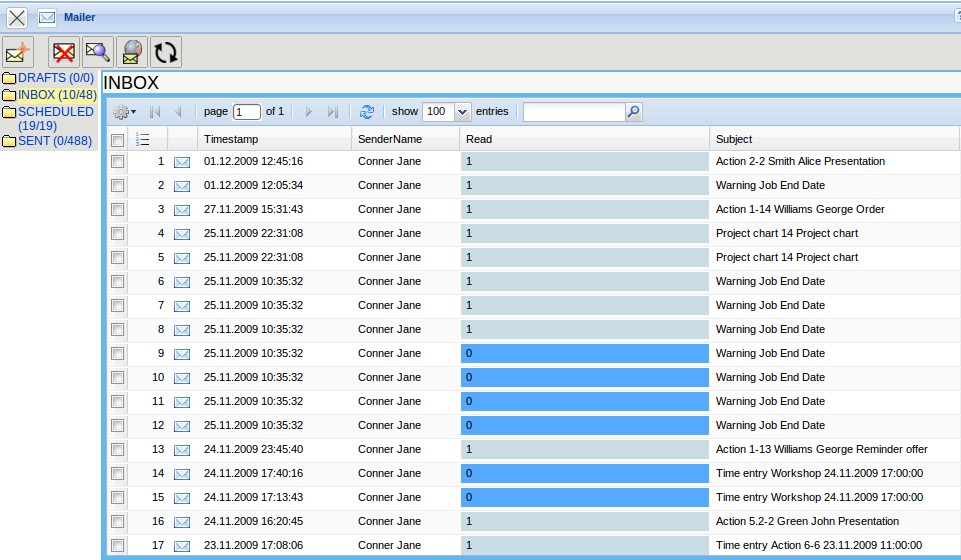Click the circular arrows refresh toolbar icon

pyautogui.click(x=166, y=52)
